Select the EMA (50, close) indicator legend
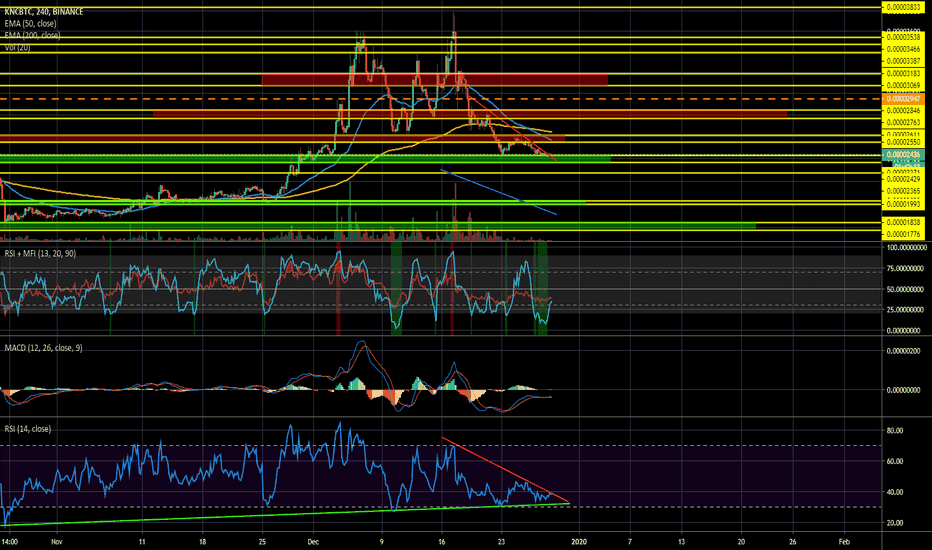 click(30, 23)
